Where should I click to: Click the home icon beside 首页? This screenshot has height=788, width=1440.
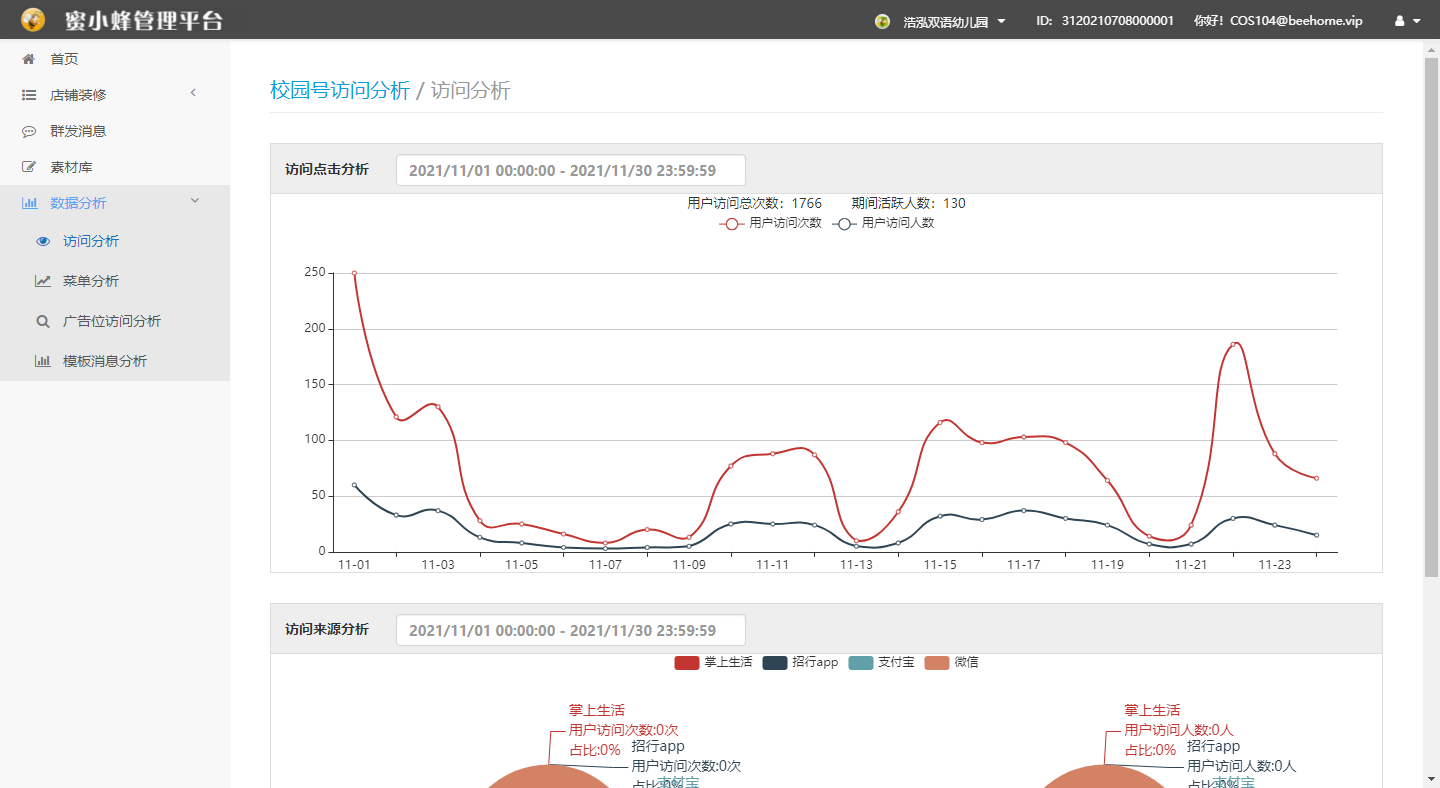pyautogui.click(x=29, y=59)
